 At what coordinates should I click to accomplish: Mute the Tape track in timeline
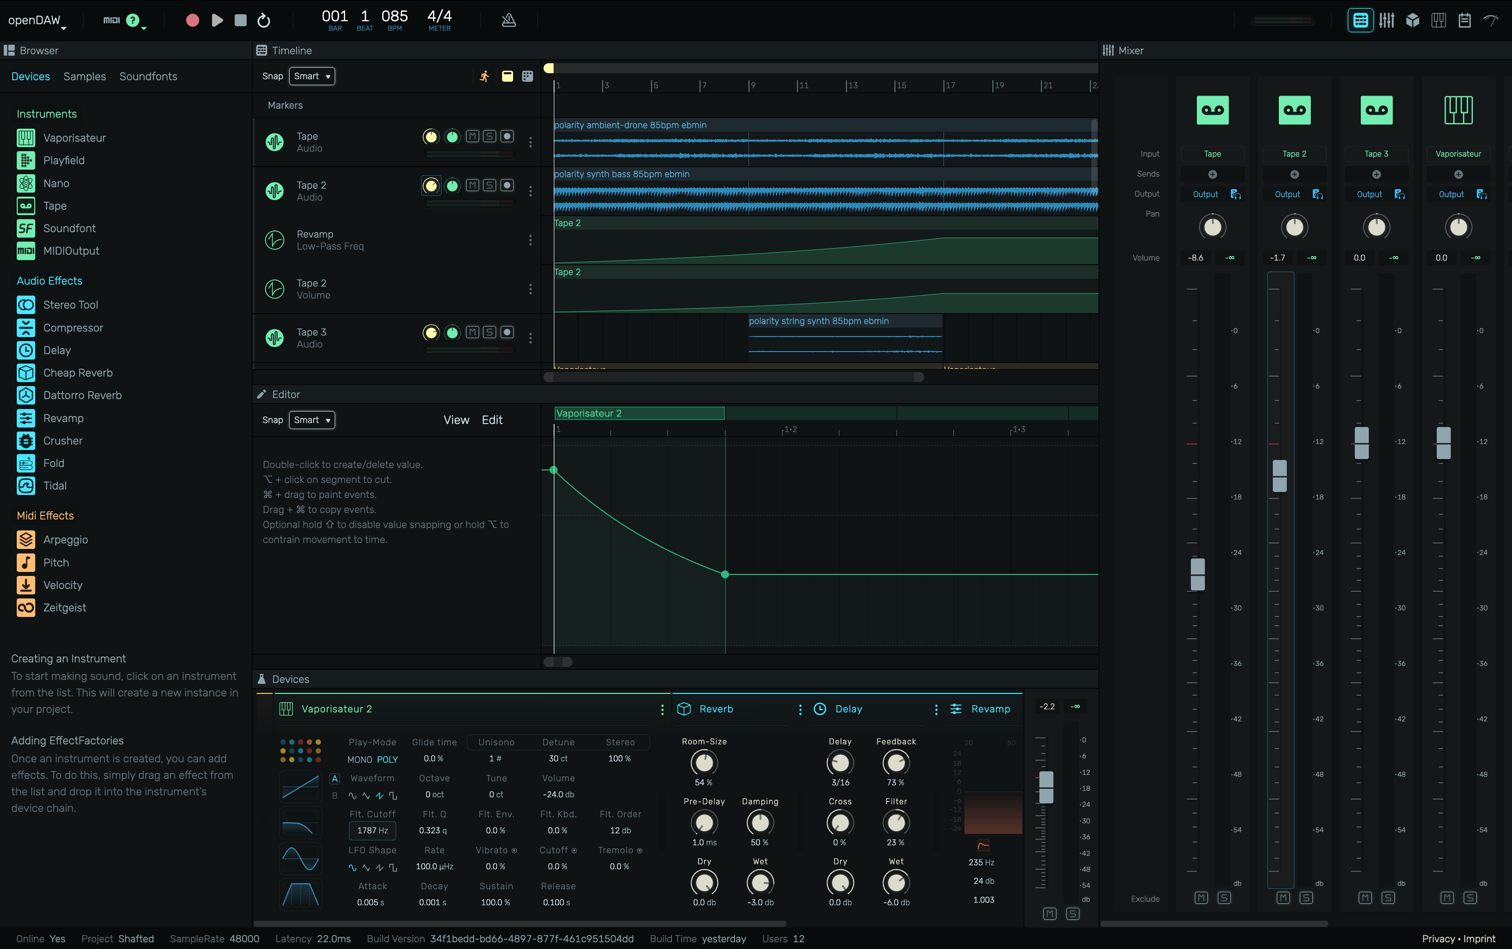(x=472, y=136)
